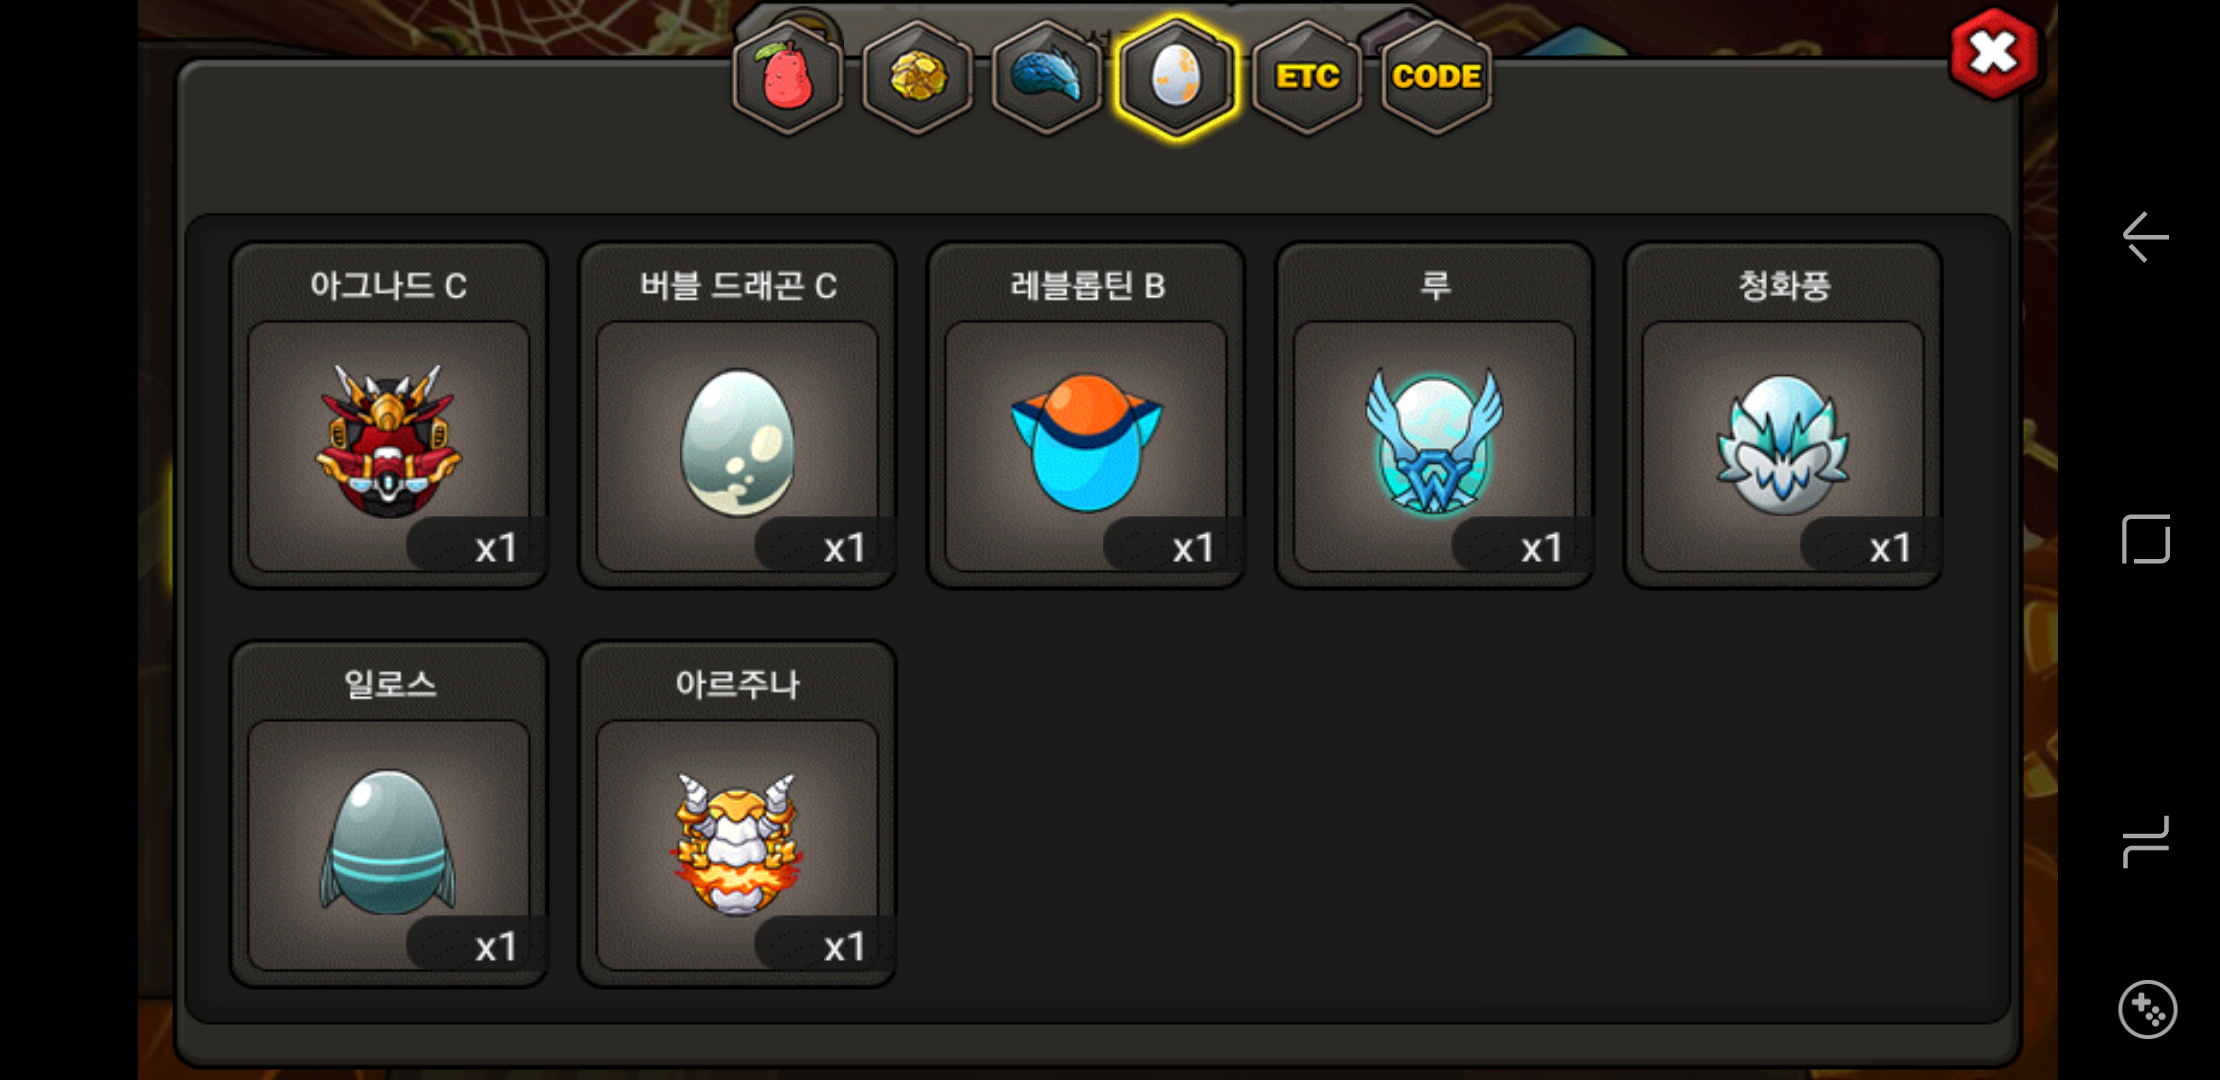Tap the Android back arrow
2220x1080 pixels.
pyautogui.click(x=2146, y=238)
